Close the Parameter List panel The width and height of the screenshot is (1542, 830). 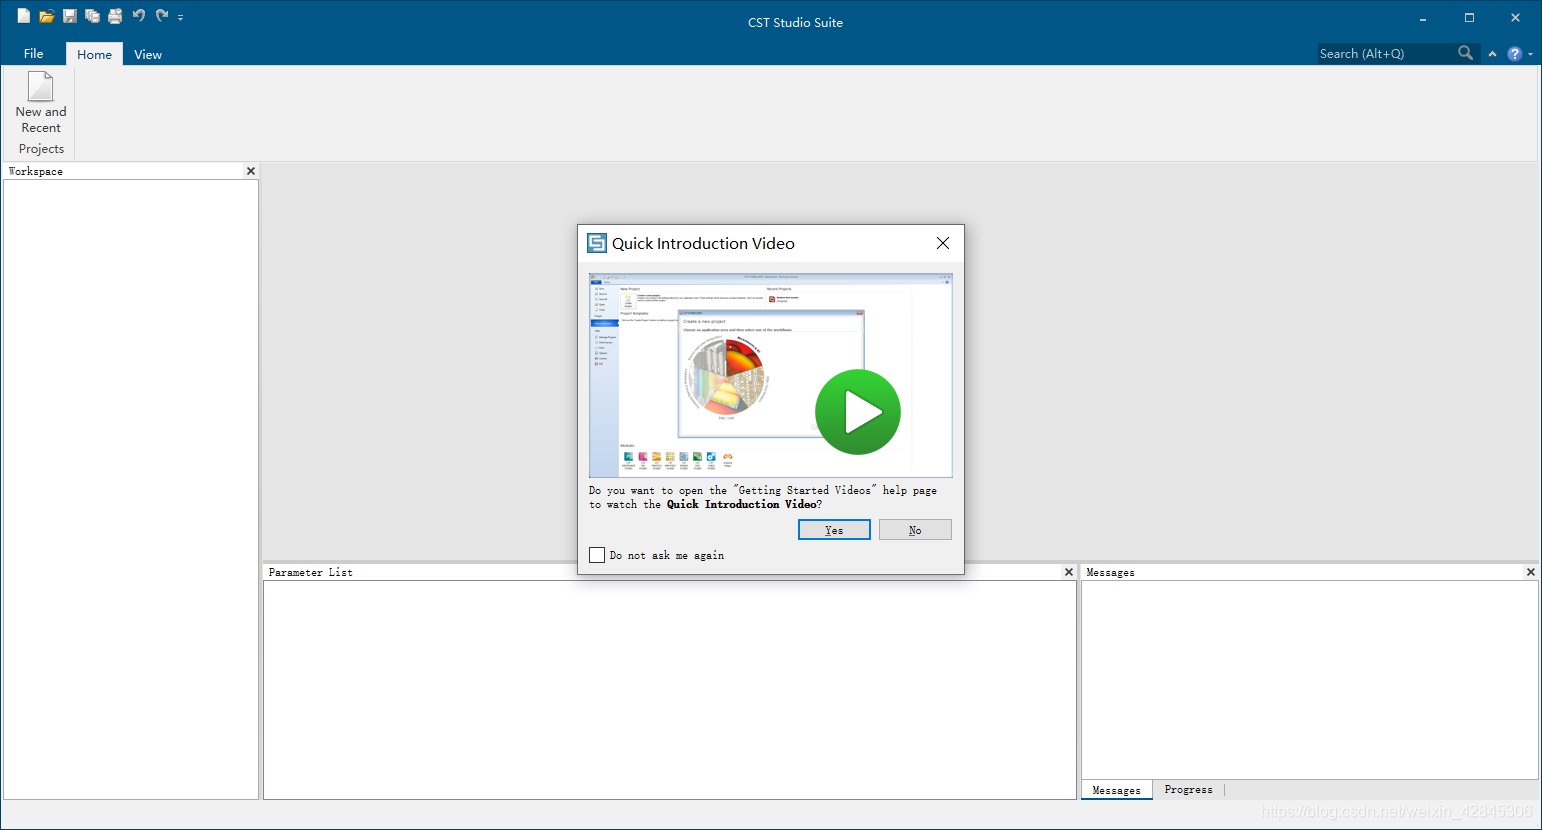[1069, 572]
